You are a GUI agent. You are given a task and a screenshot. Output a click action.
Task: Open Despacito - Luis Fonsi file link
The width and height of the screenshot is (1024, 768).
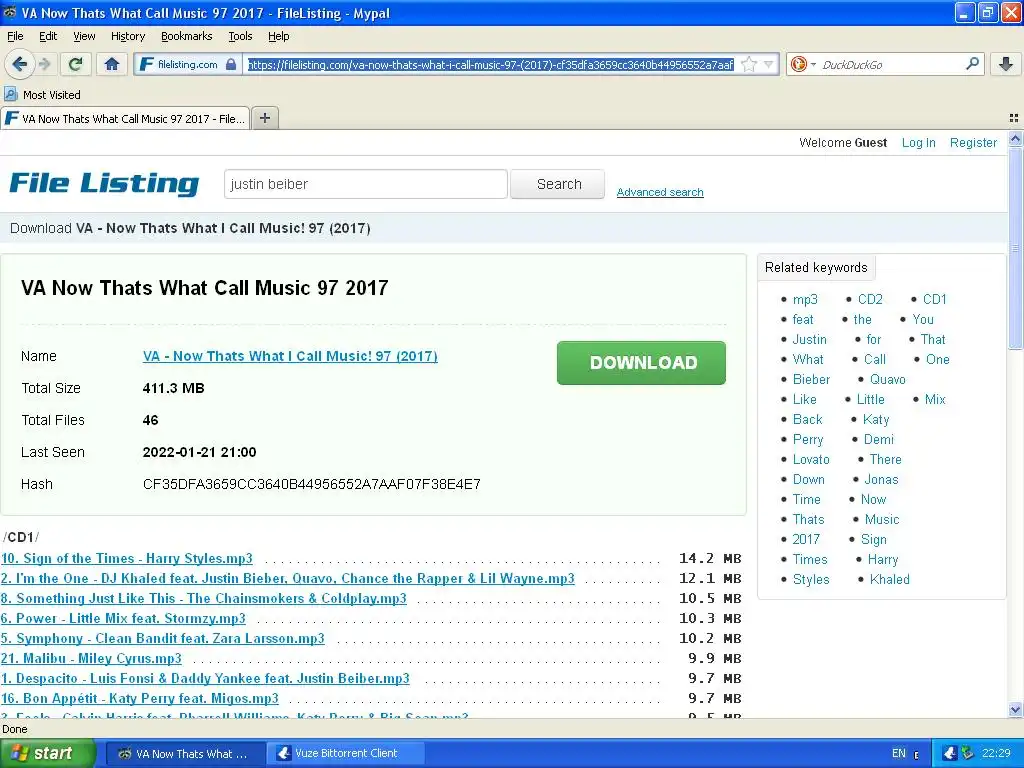click(x=205, y=679)
